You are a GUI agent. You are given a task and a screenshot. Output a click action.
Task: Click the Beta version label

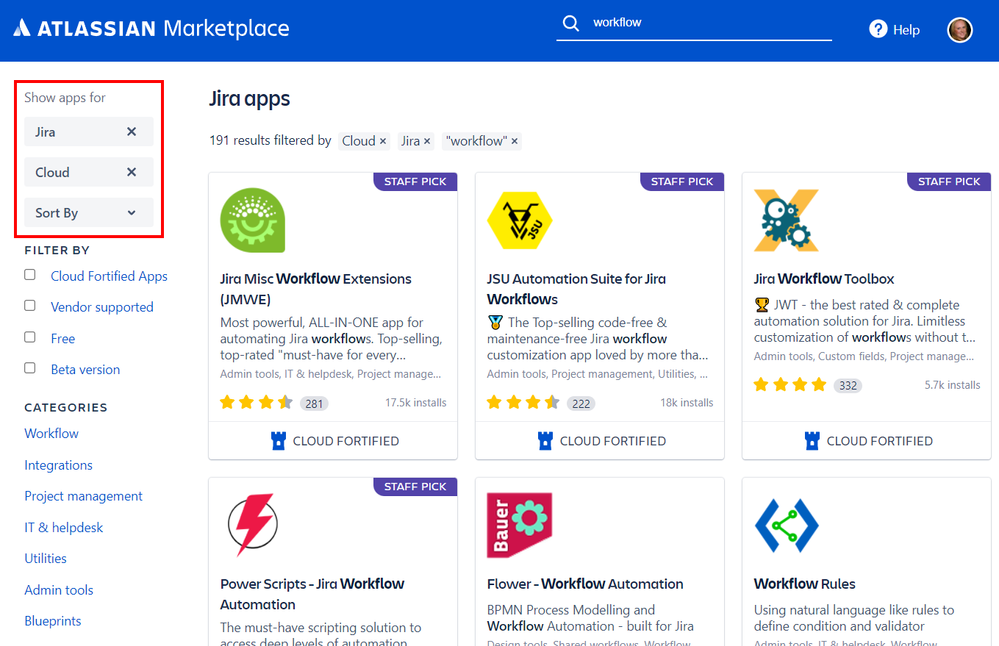click(85, 370)
